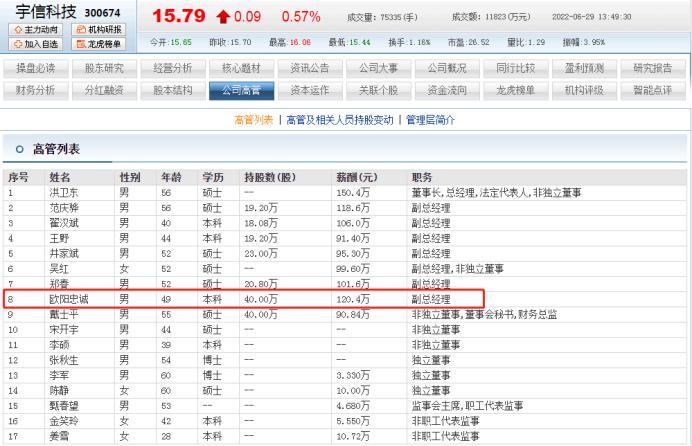
Task: Open 资本运作 tab
Action: (310, 90)
